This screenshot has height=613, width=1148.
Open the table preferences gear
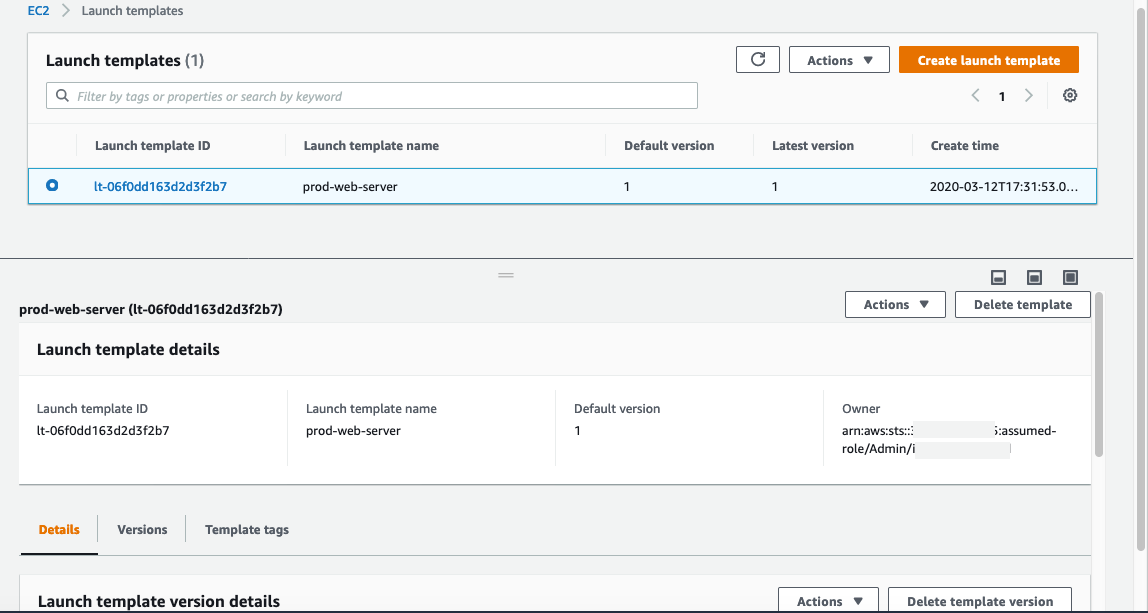[1070, 95]
